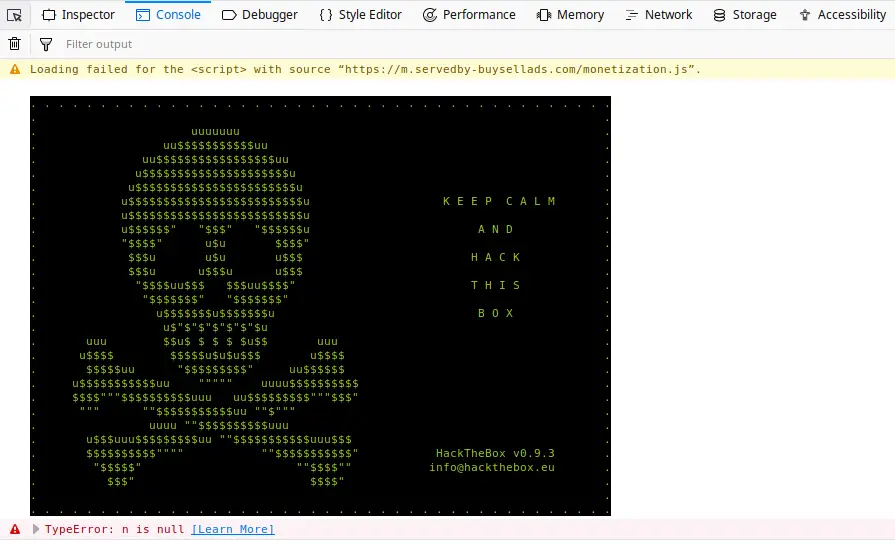Expand the TypeError stack trace

click(35, 529)
